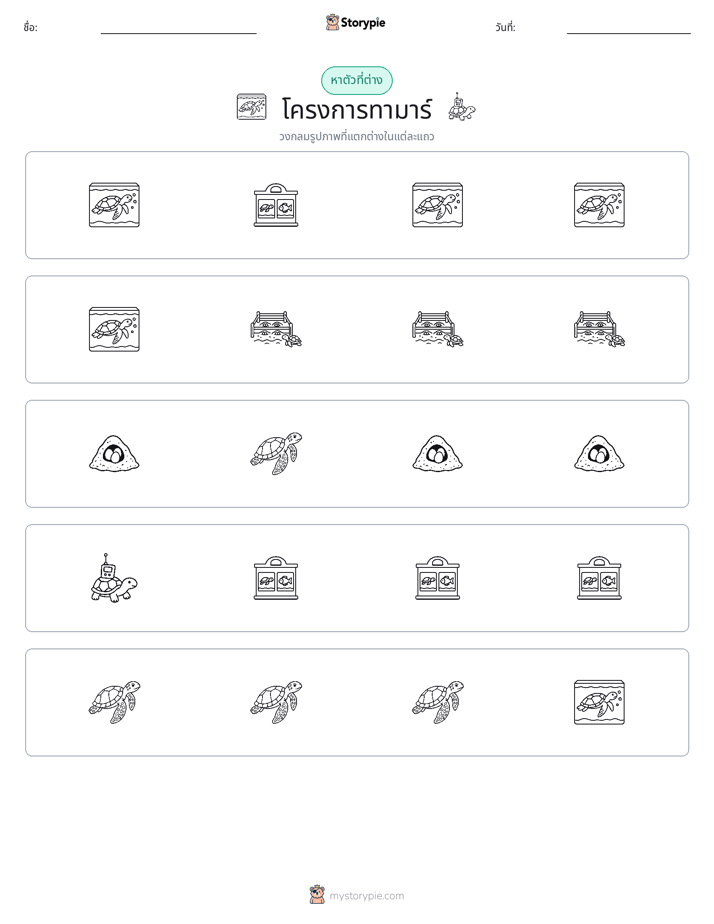
Task: Mark the turtle aquarium icon in row five
Action: click(x=599, y=702)
